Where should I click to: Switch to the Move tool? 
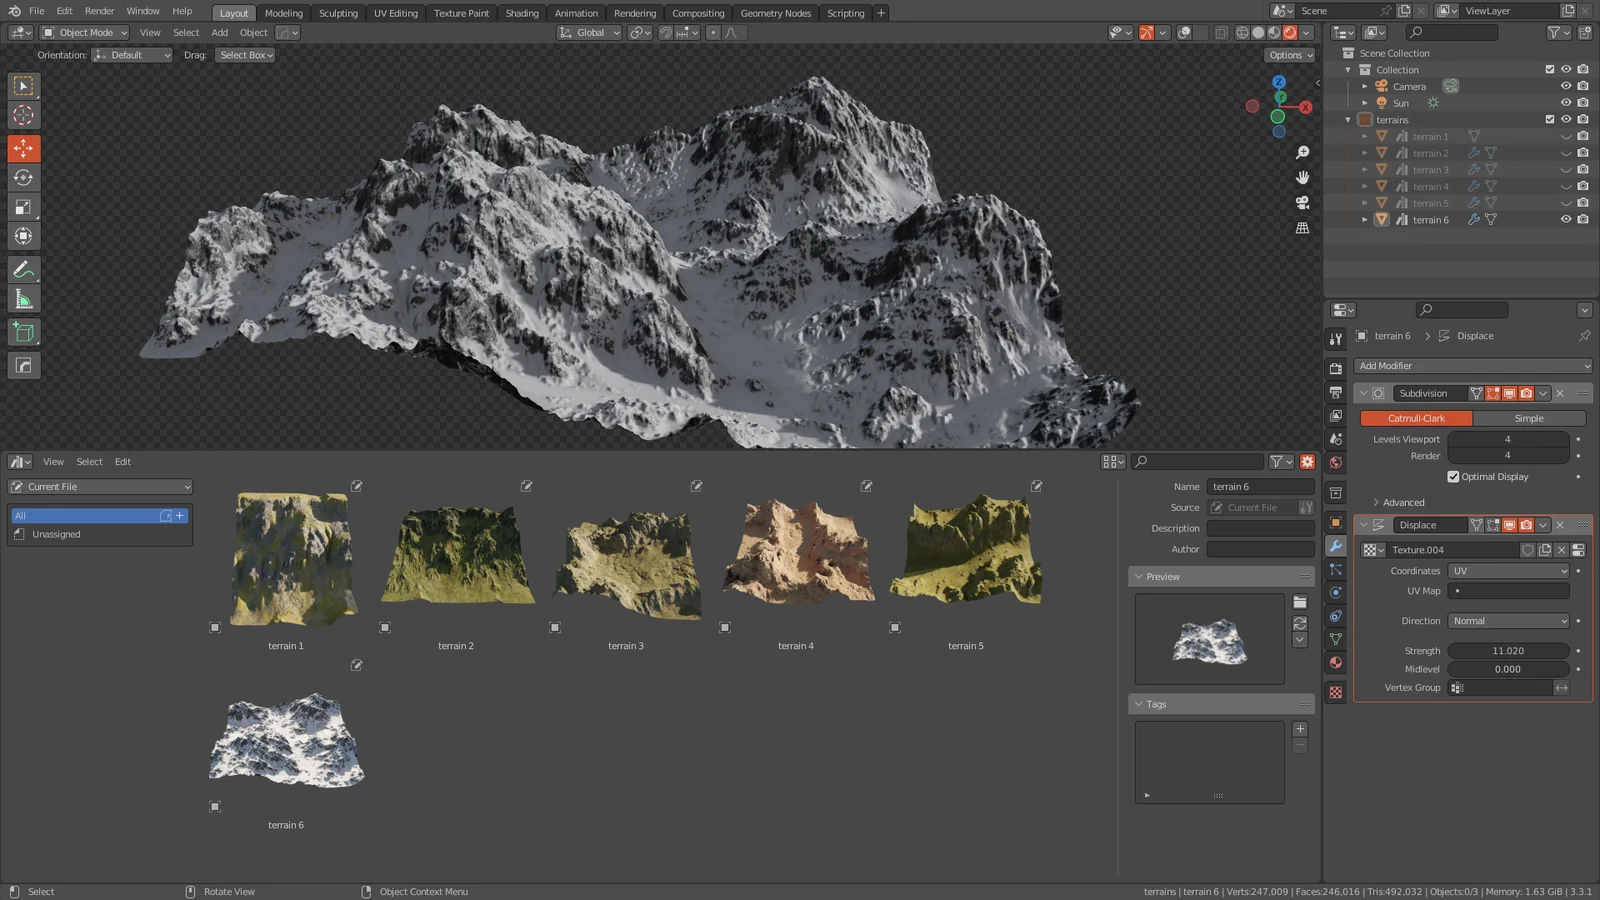pyautogui.click(x=23, y=148)
